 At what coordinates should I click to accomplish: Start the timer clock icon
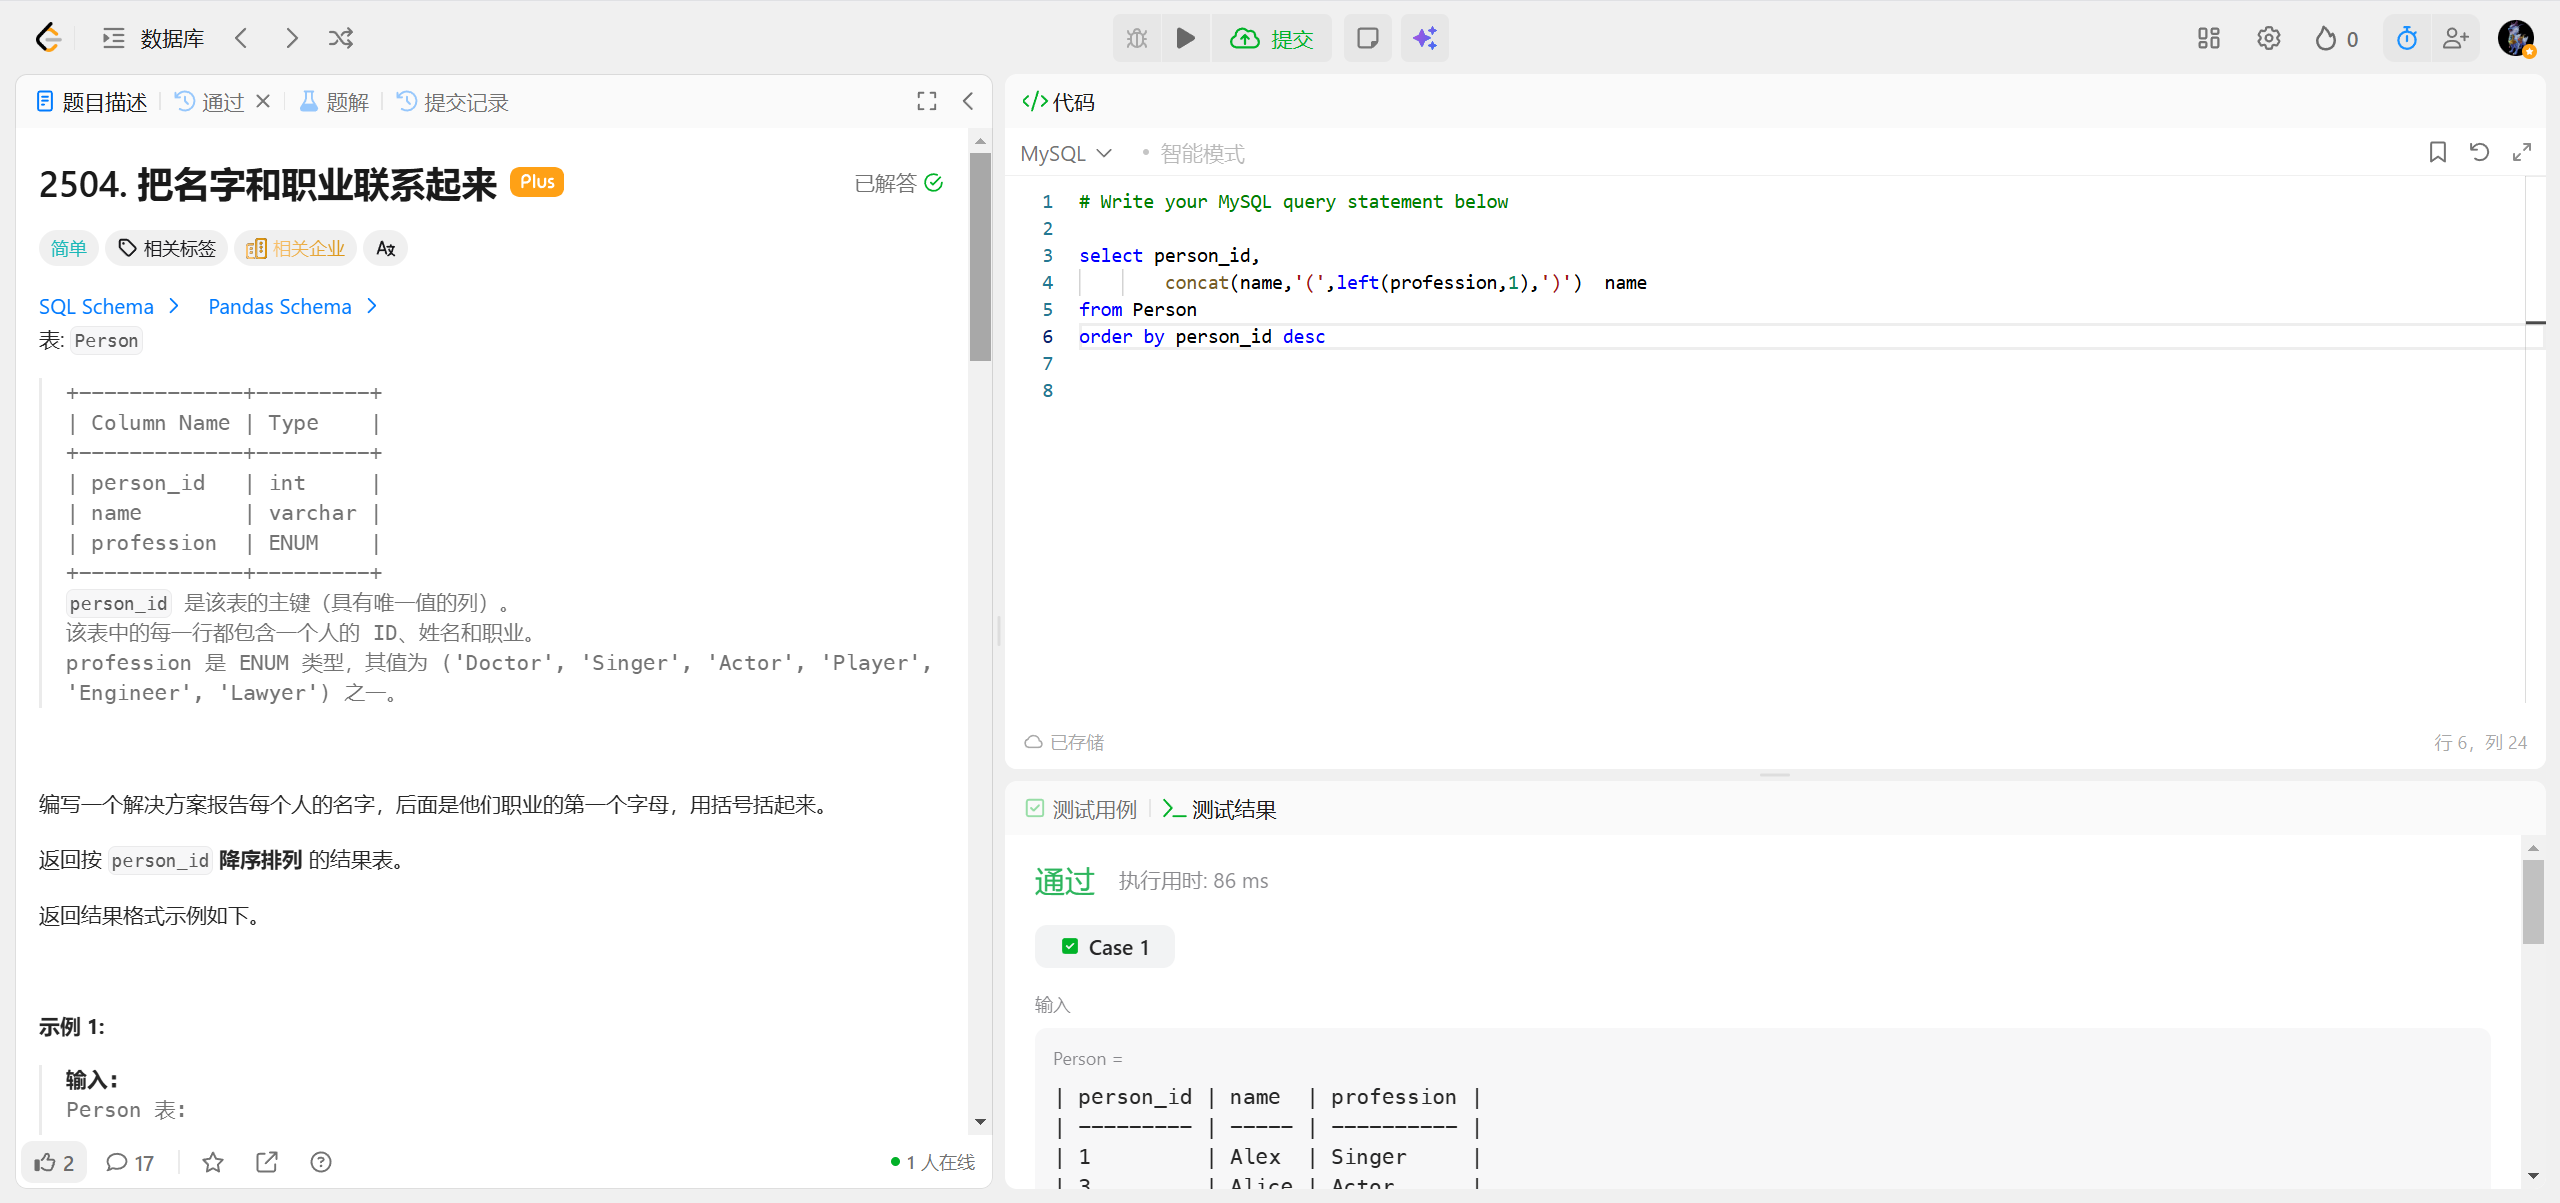tap(2406, 38)
